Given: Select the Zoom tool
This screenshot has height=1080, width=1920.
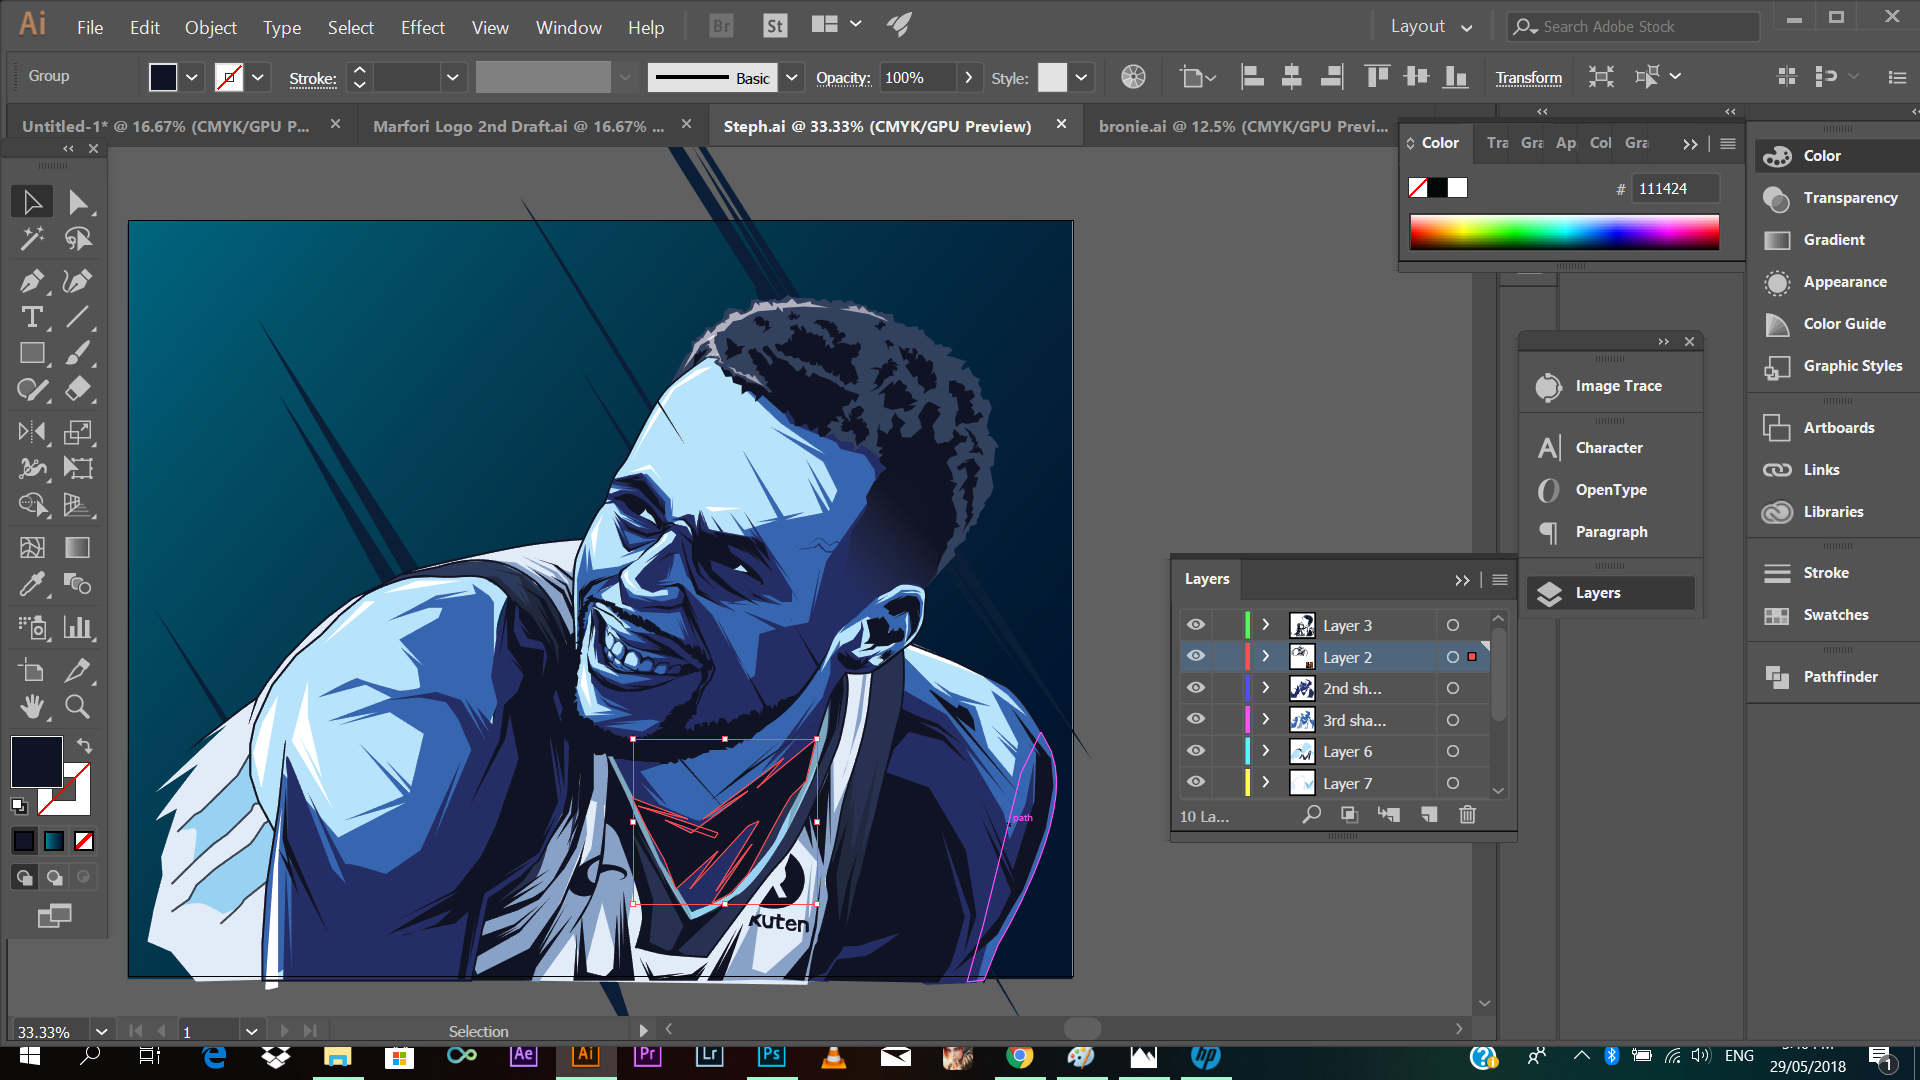Looking at the screenshot, I should pos(78,706).
